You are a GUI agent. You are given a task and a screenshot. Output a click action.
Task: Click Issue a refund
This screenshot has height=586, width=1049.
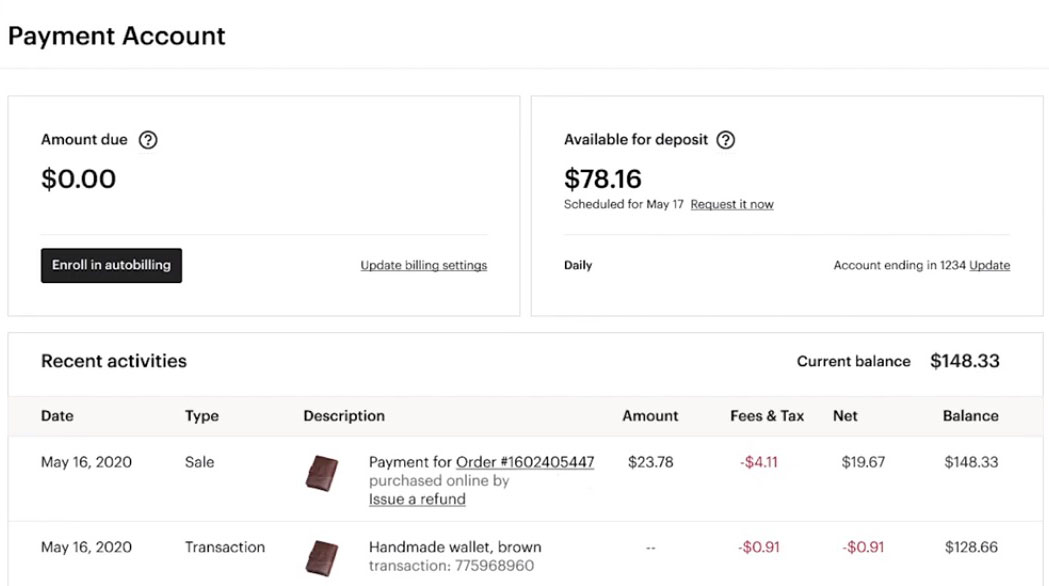tap(417, 499)
